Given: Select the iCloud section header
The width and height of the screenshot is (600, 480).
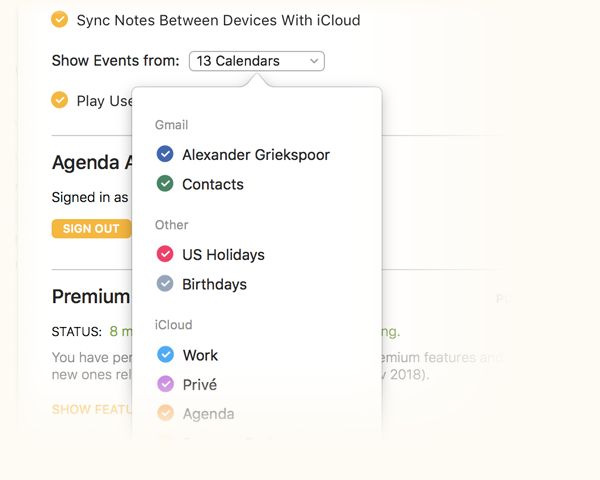Looking at the screenshot, I should (173, 325).
